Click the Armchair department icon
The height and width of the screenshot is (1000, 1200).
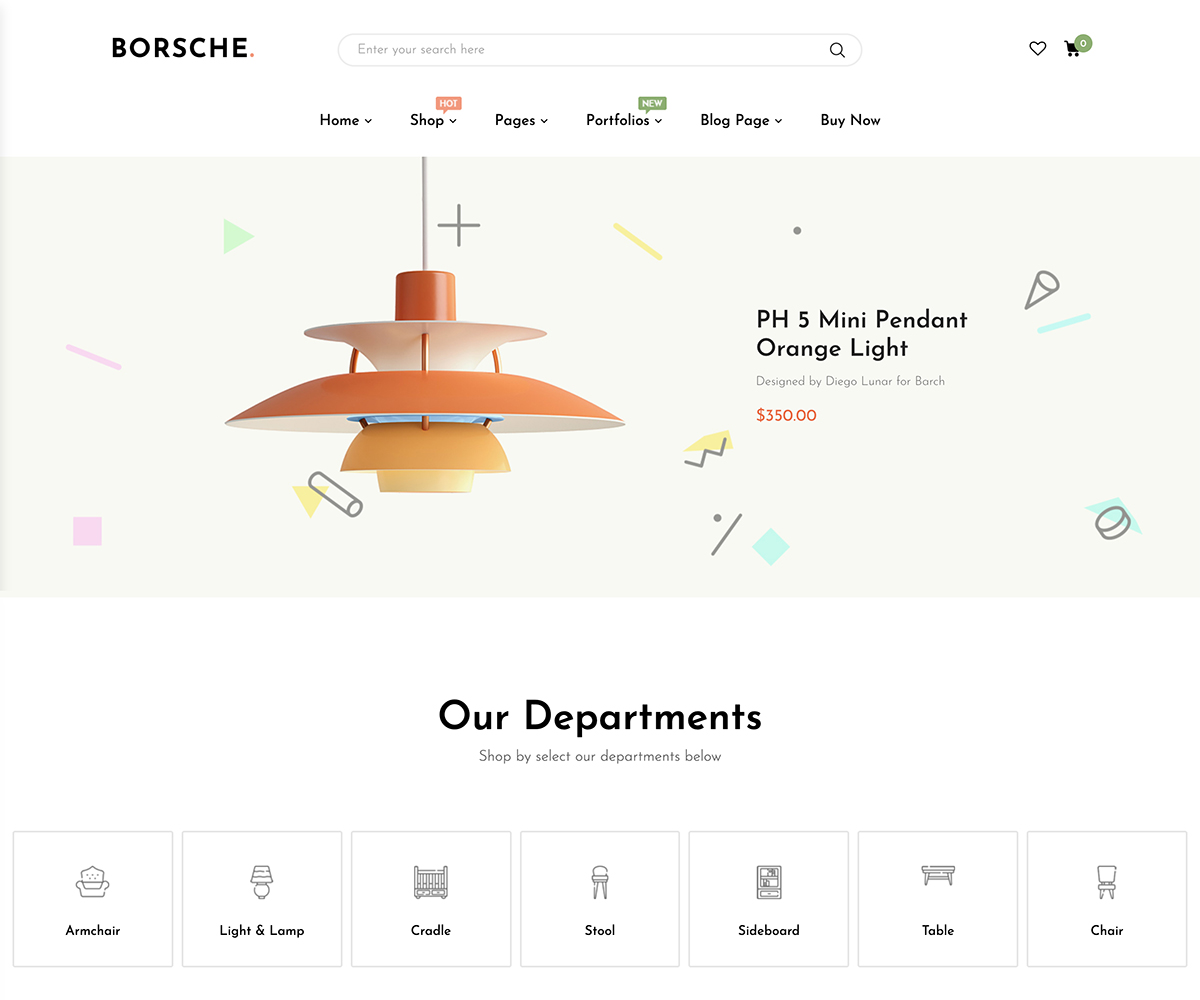[93, 881]
